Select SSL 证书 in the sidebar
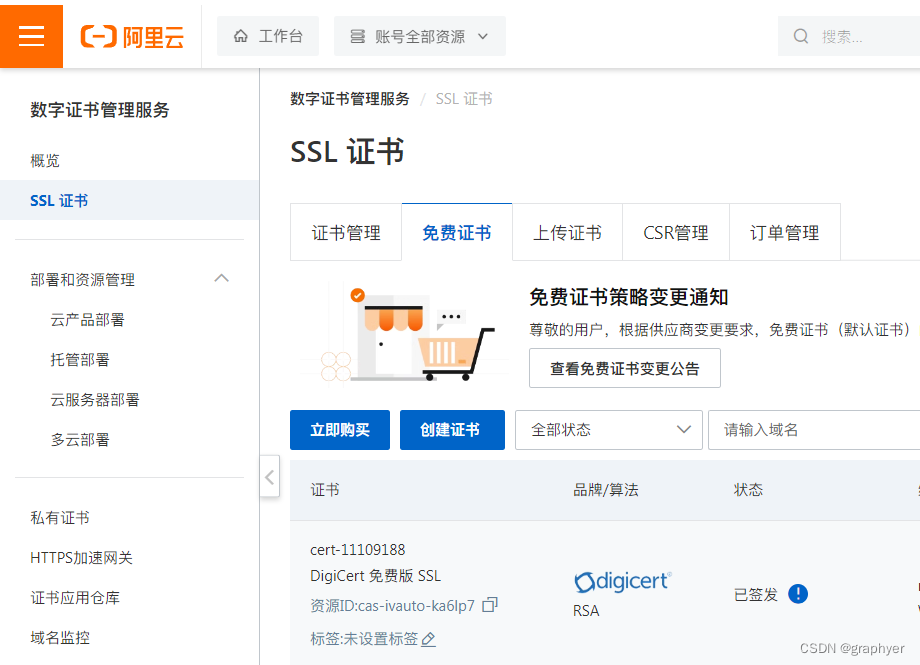This screenshot has height=665, width=920. [x=129, y=200]
